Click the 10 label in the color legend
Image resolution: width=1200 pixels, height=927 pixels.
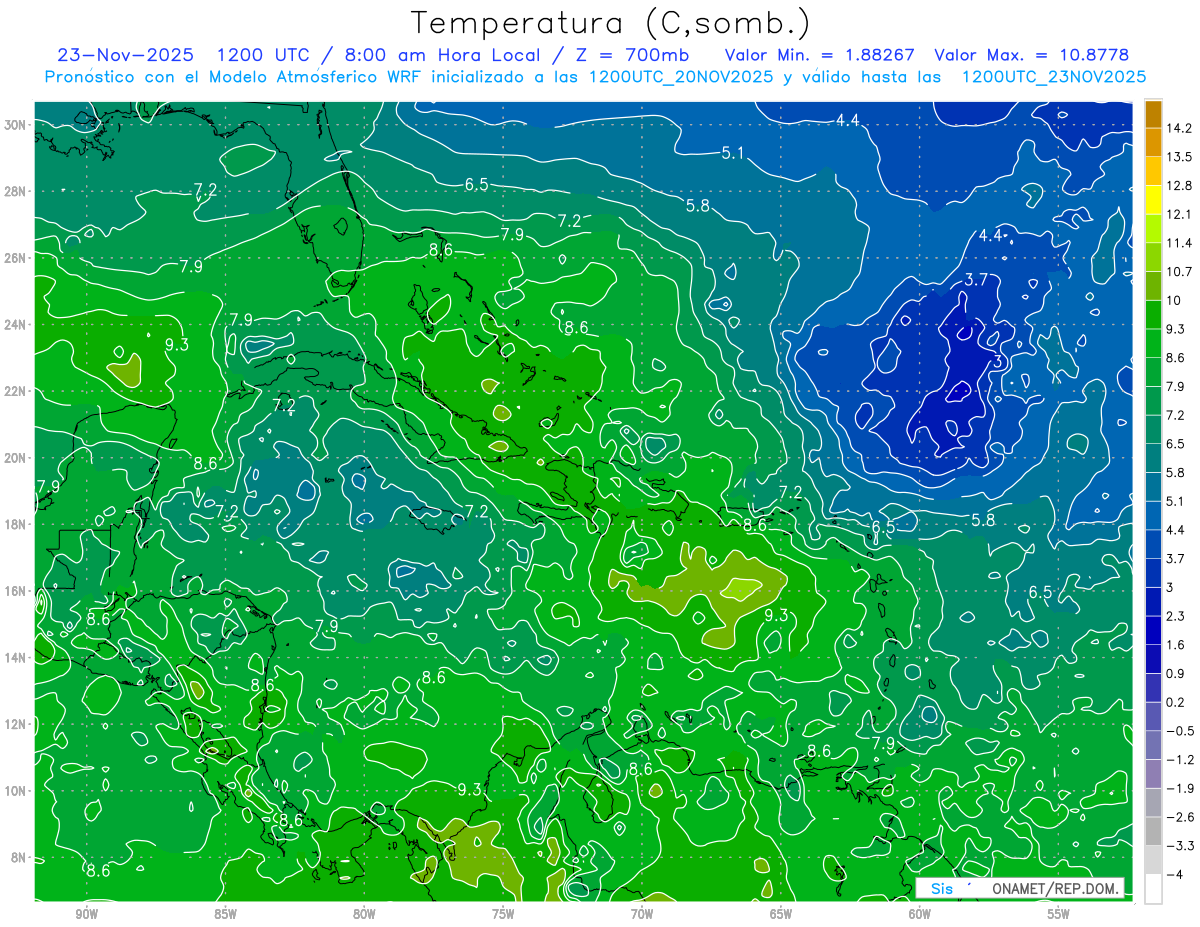click(1173, 300)
